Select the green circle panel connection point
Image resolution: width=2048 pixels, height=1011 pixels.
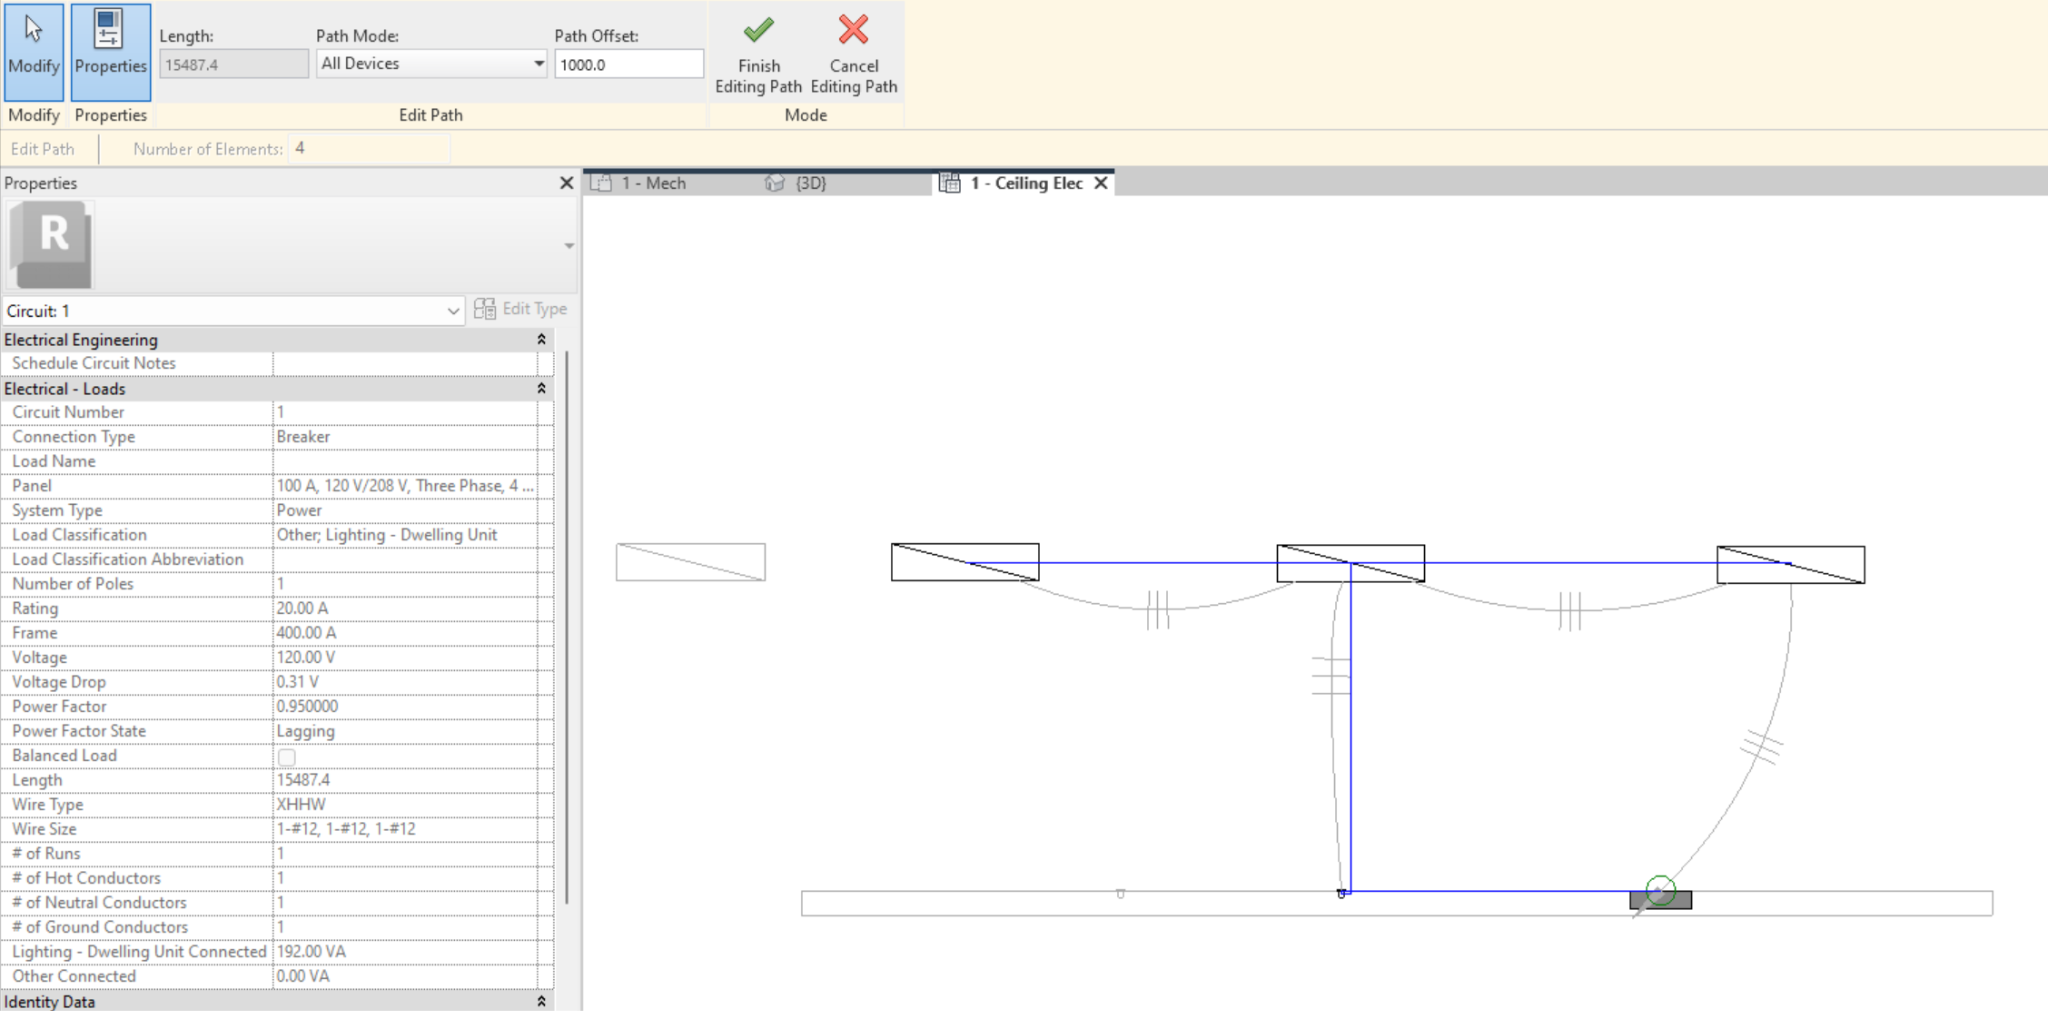1661,889
